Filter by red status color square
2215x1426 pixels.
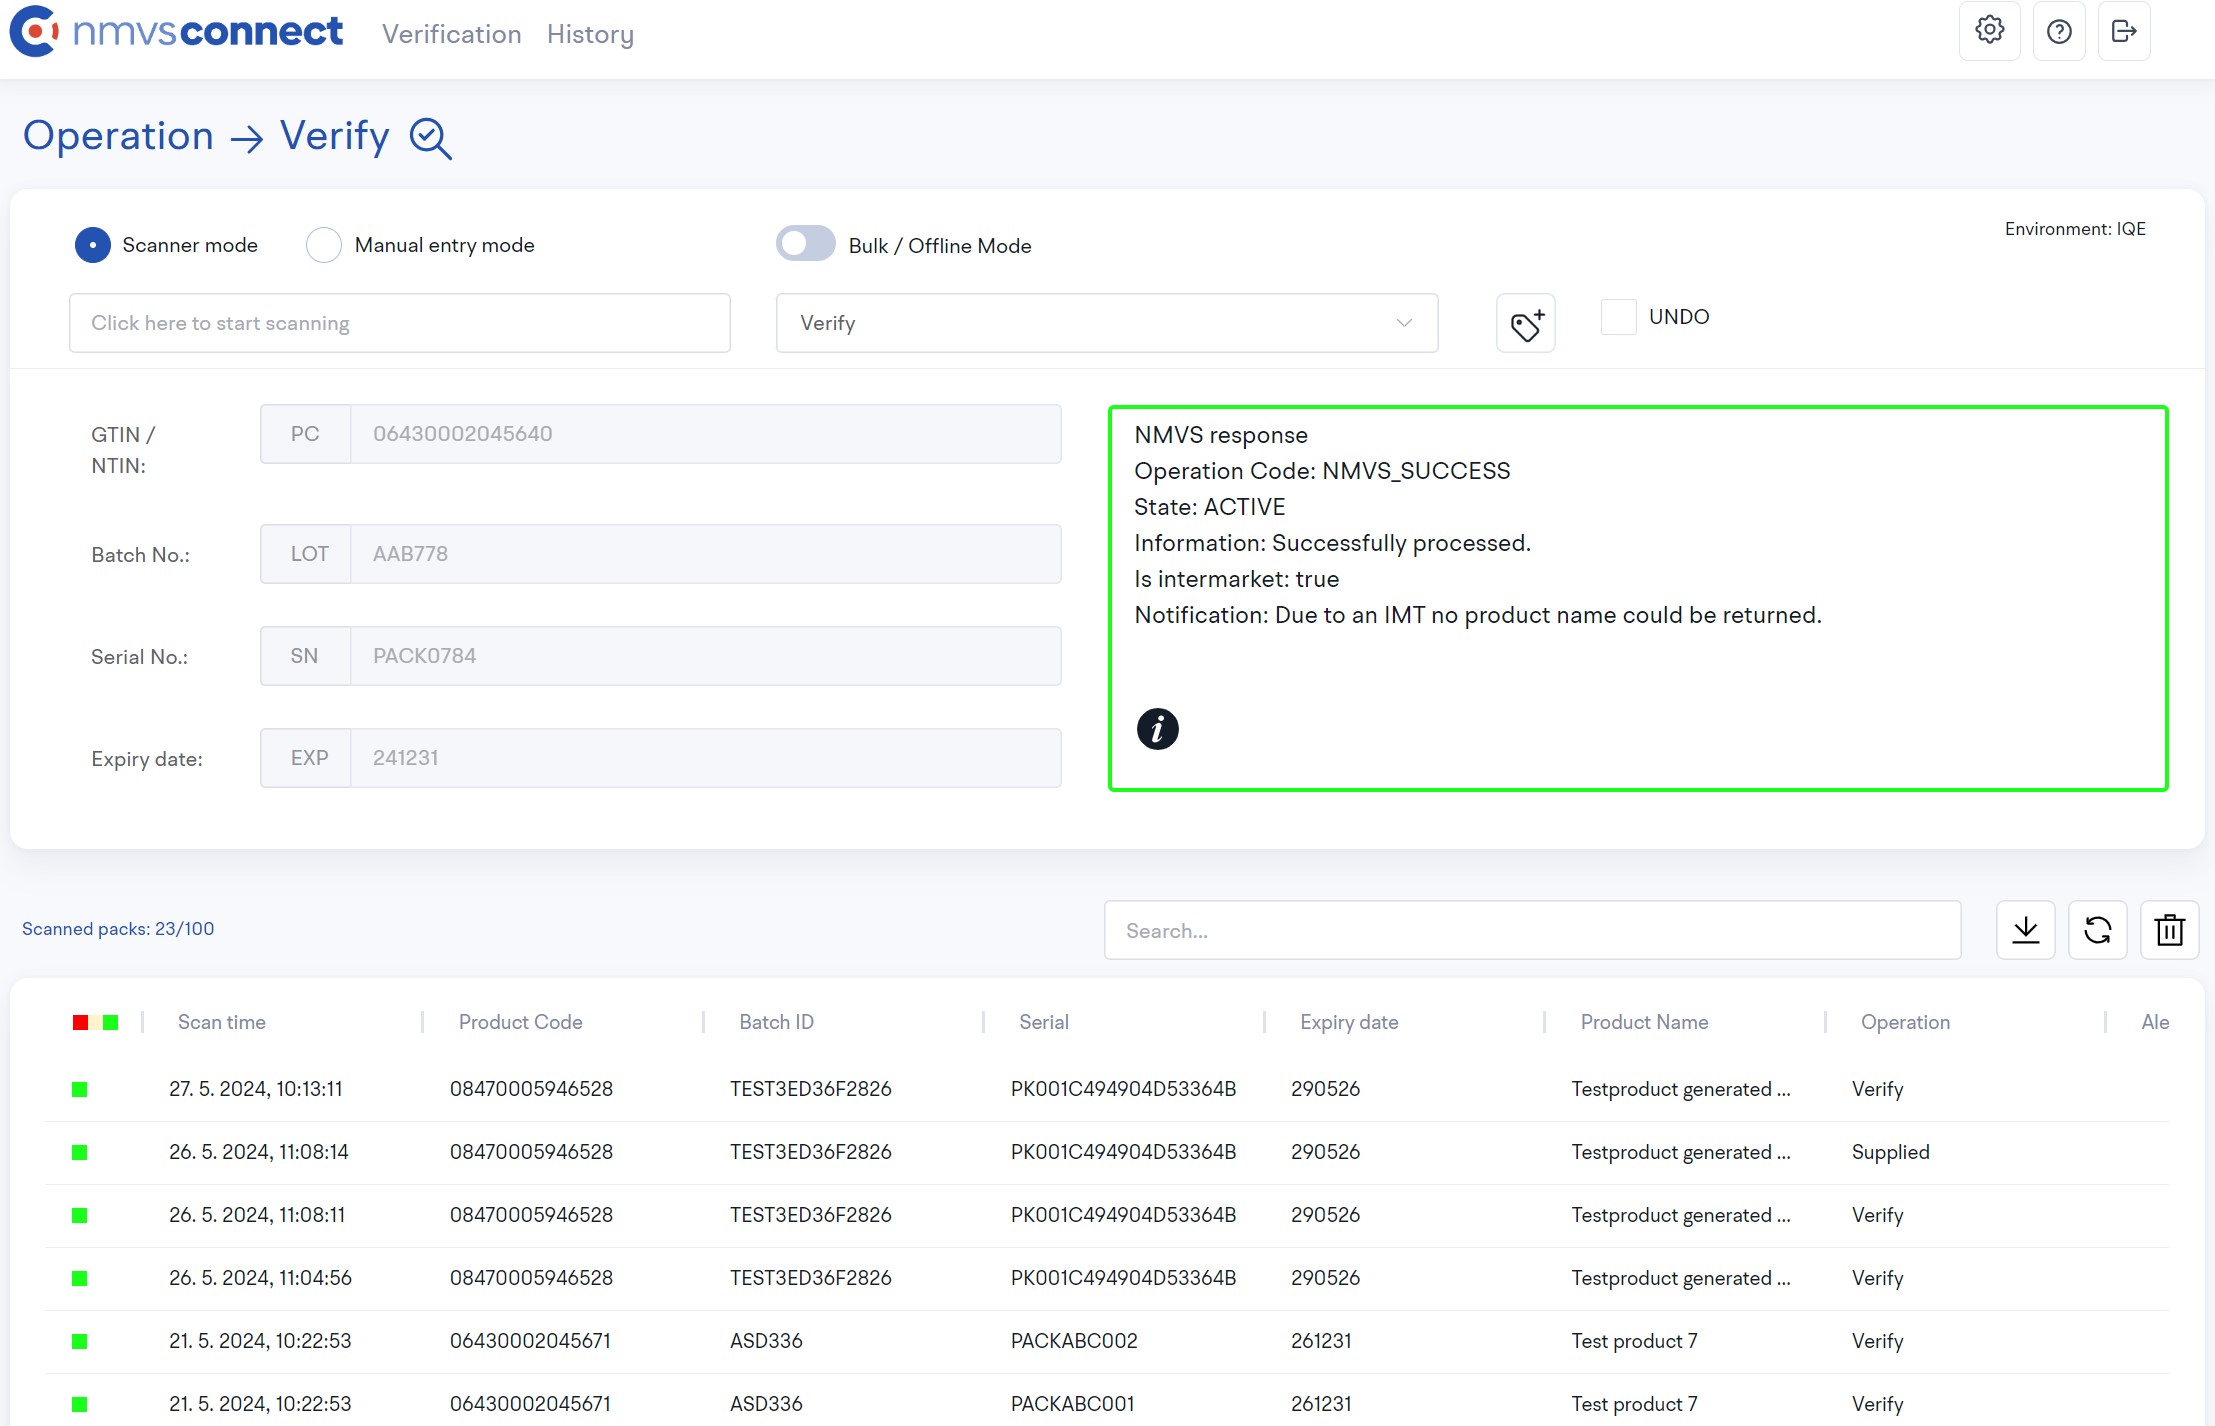tap(80, 1022)
